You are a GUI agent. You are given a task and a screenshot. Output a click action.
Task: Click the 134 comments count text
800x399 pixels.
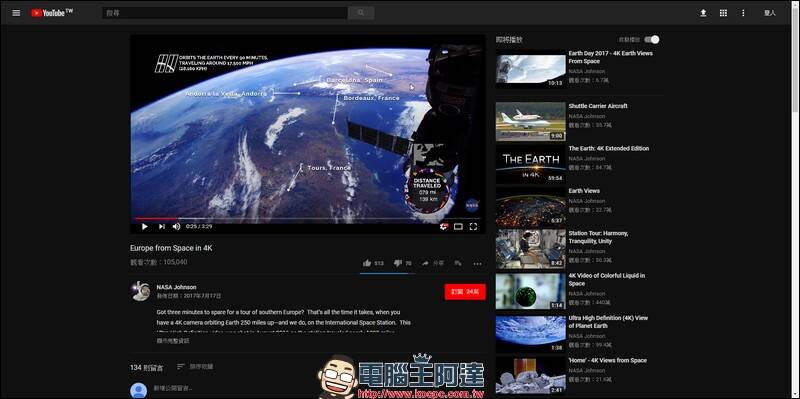(x=146, y=367)
